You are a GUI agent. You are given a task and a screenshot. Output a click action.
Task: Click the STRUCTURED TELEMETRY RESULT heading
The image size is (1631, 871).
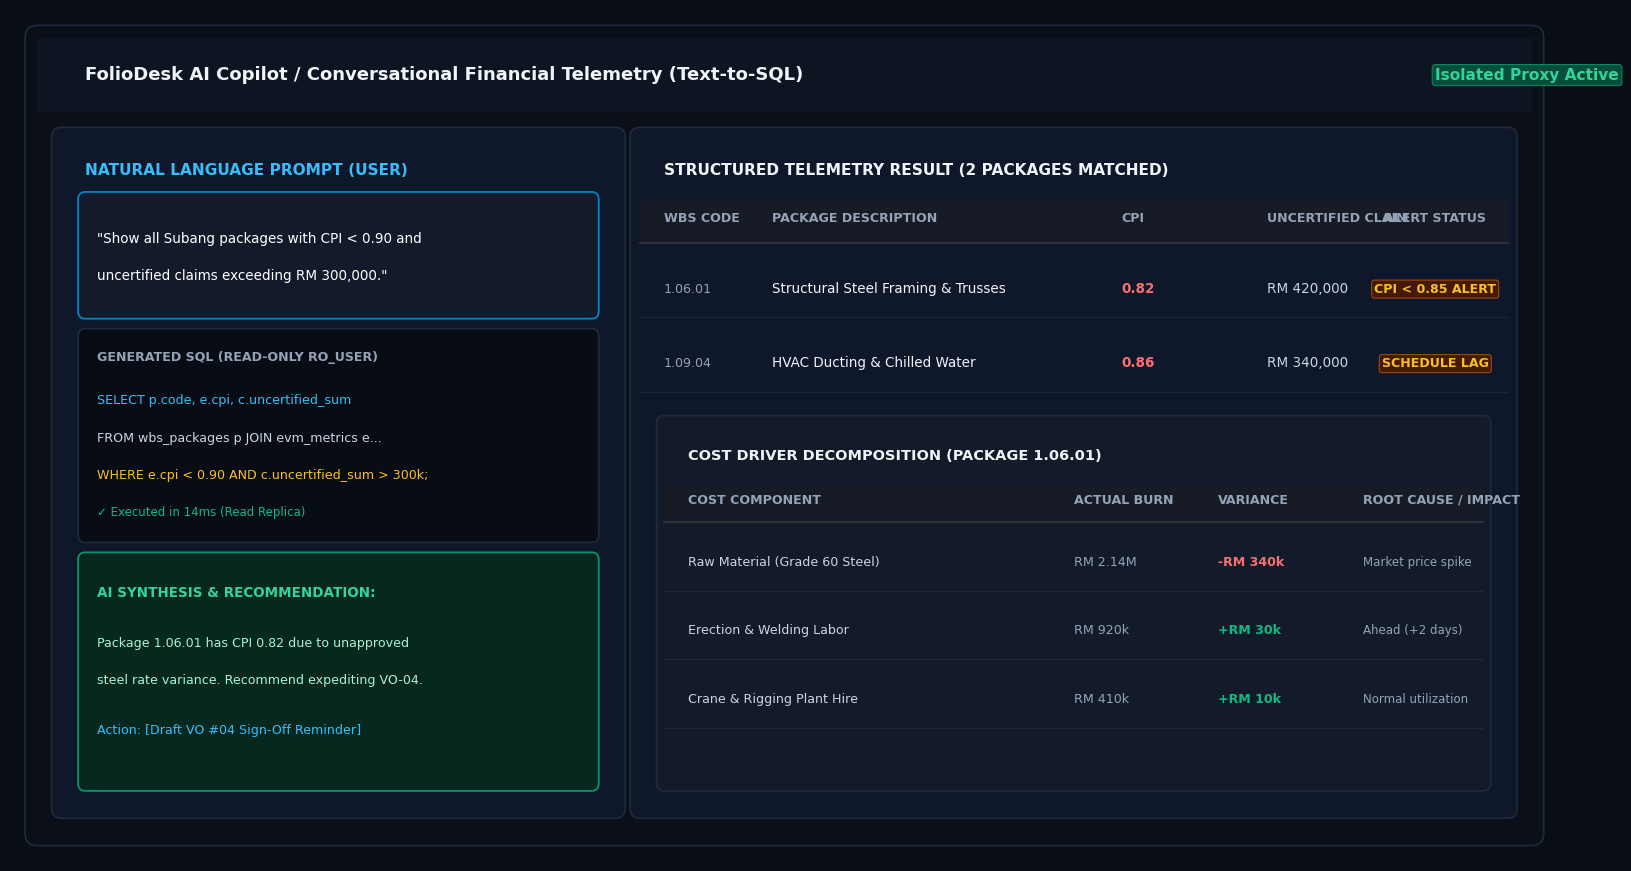tap(916, 170)
